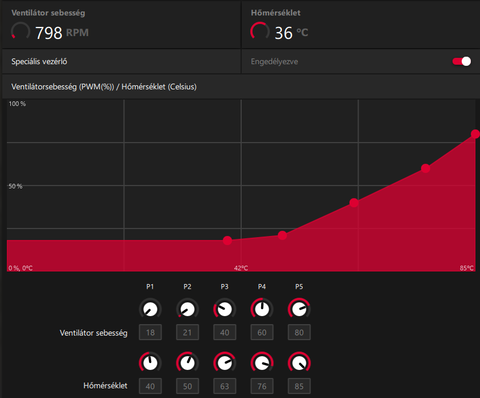The width and height of the screenshot is (480, 398).
Task: Click the P5 column label
Action: [299, 287]
